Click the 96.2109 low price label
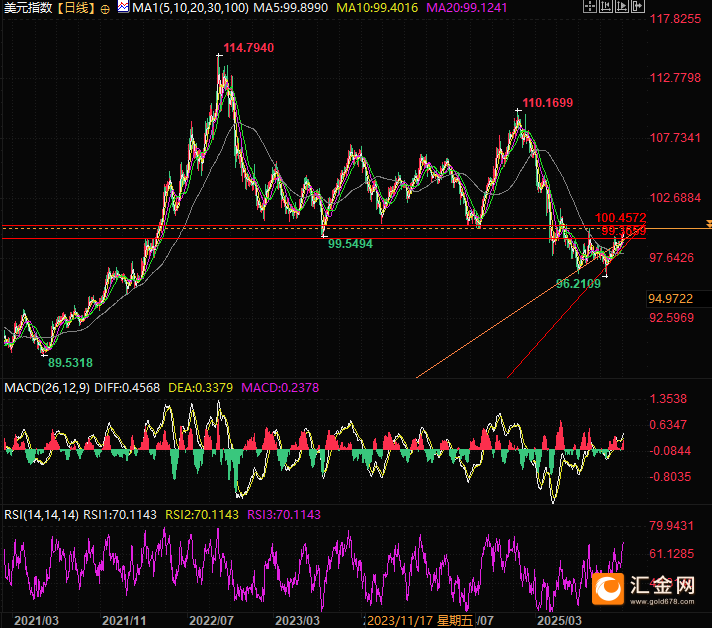Screen dimensions: 712x628 click(x=578, y=284)
